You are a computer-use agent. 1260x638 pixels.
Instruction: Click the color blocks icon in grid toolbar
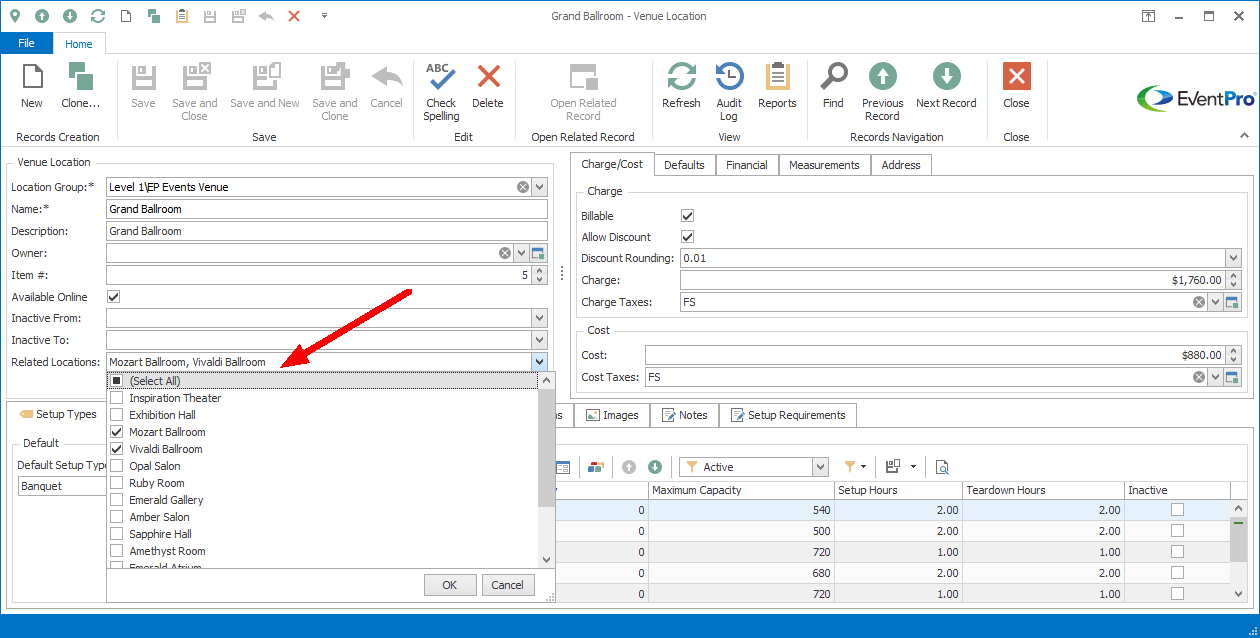596,467
